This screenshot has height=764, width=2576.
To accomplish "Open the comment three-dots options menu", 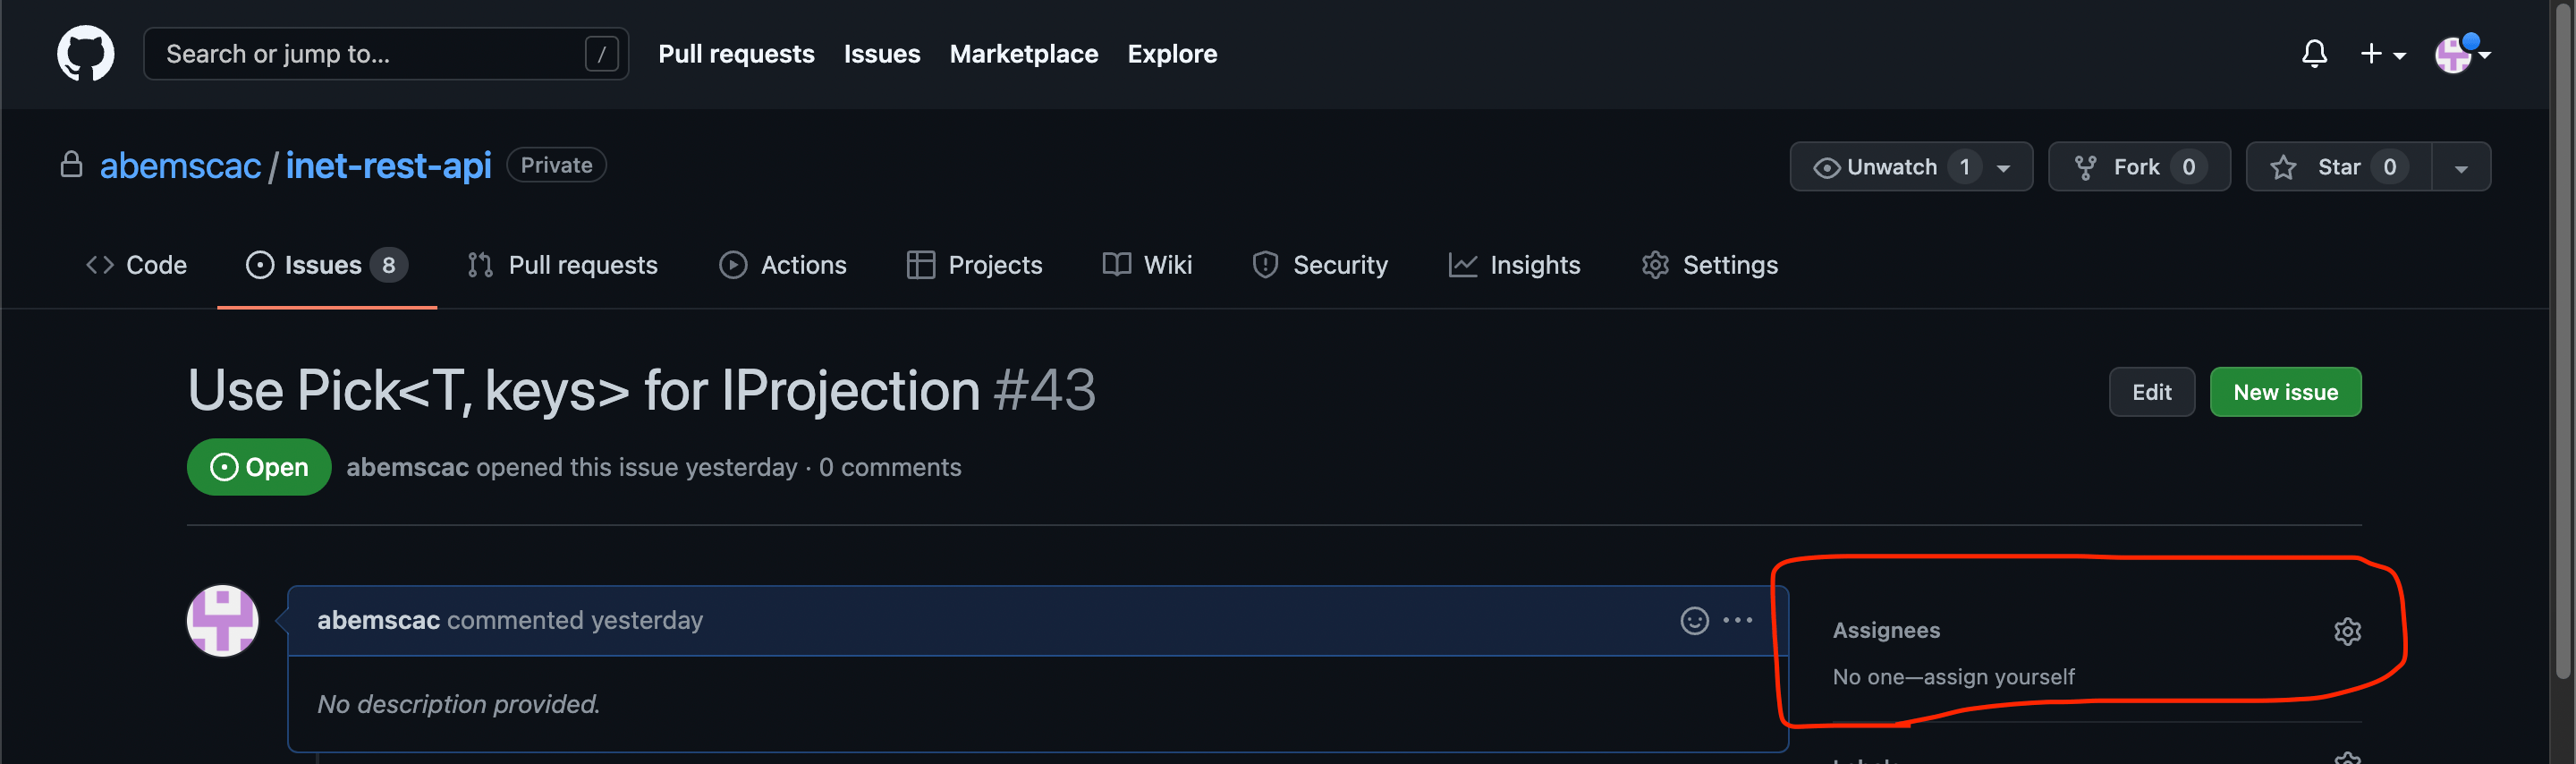I will [1738, 621].
